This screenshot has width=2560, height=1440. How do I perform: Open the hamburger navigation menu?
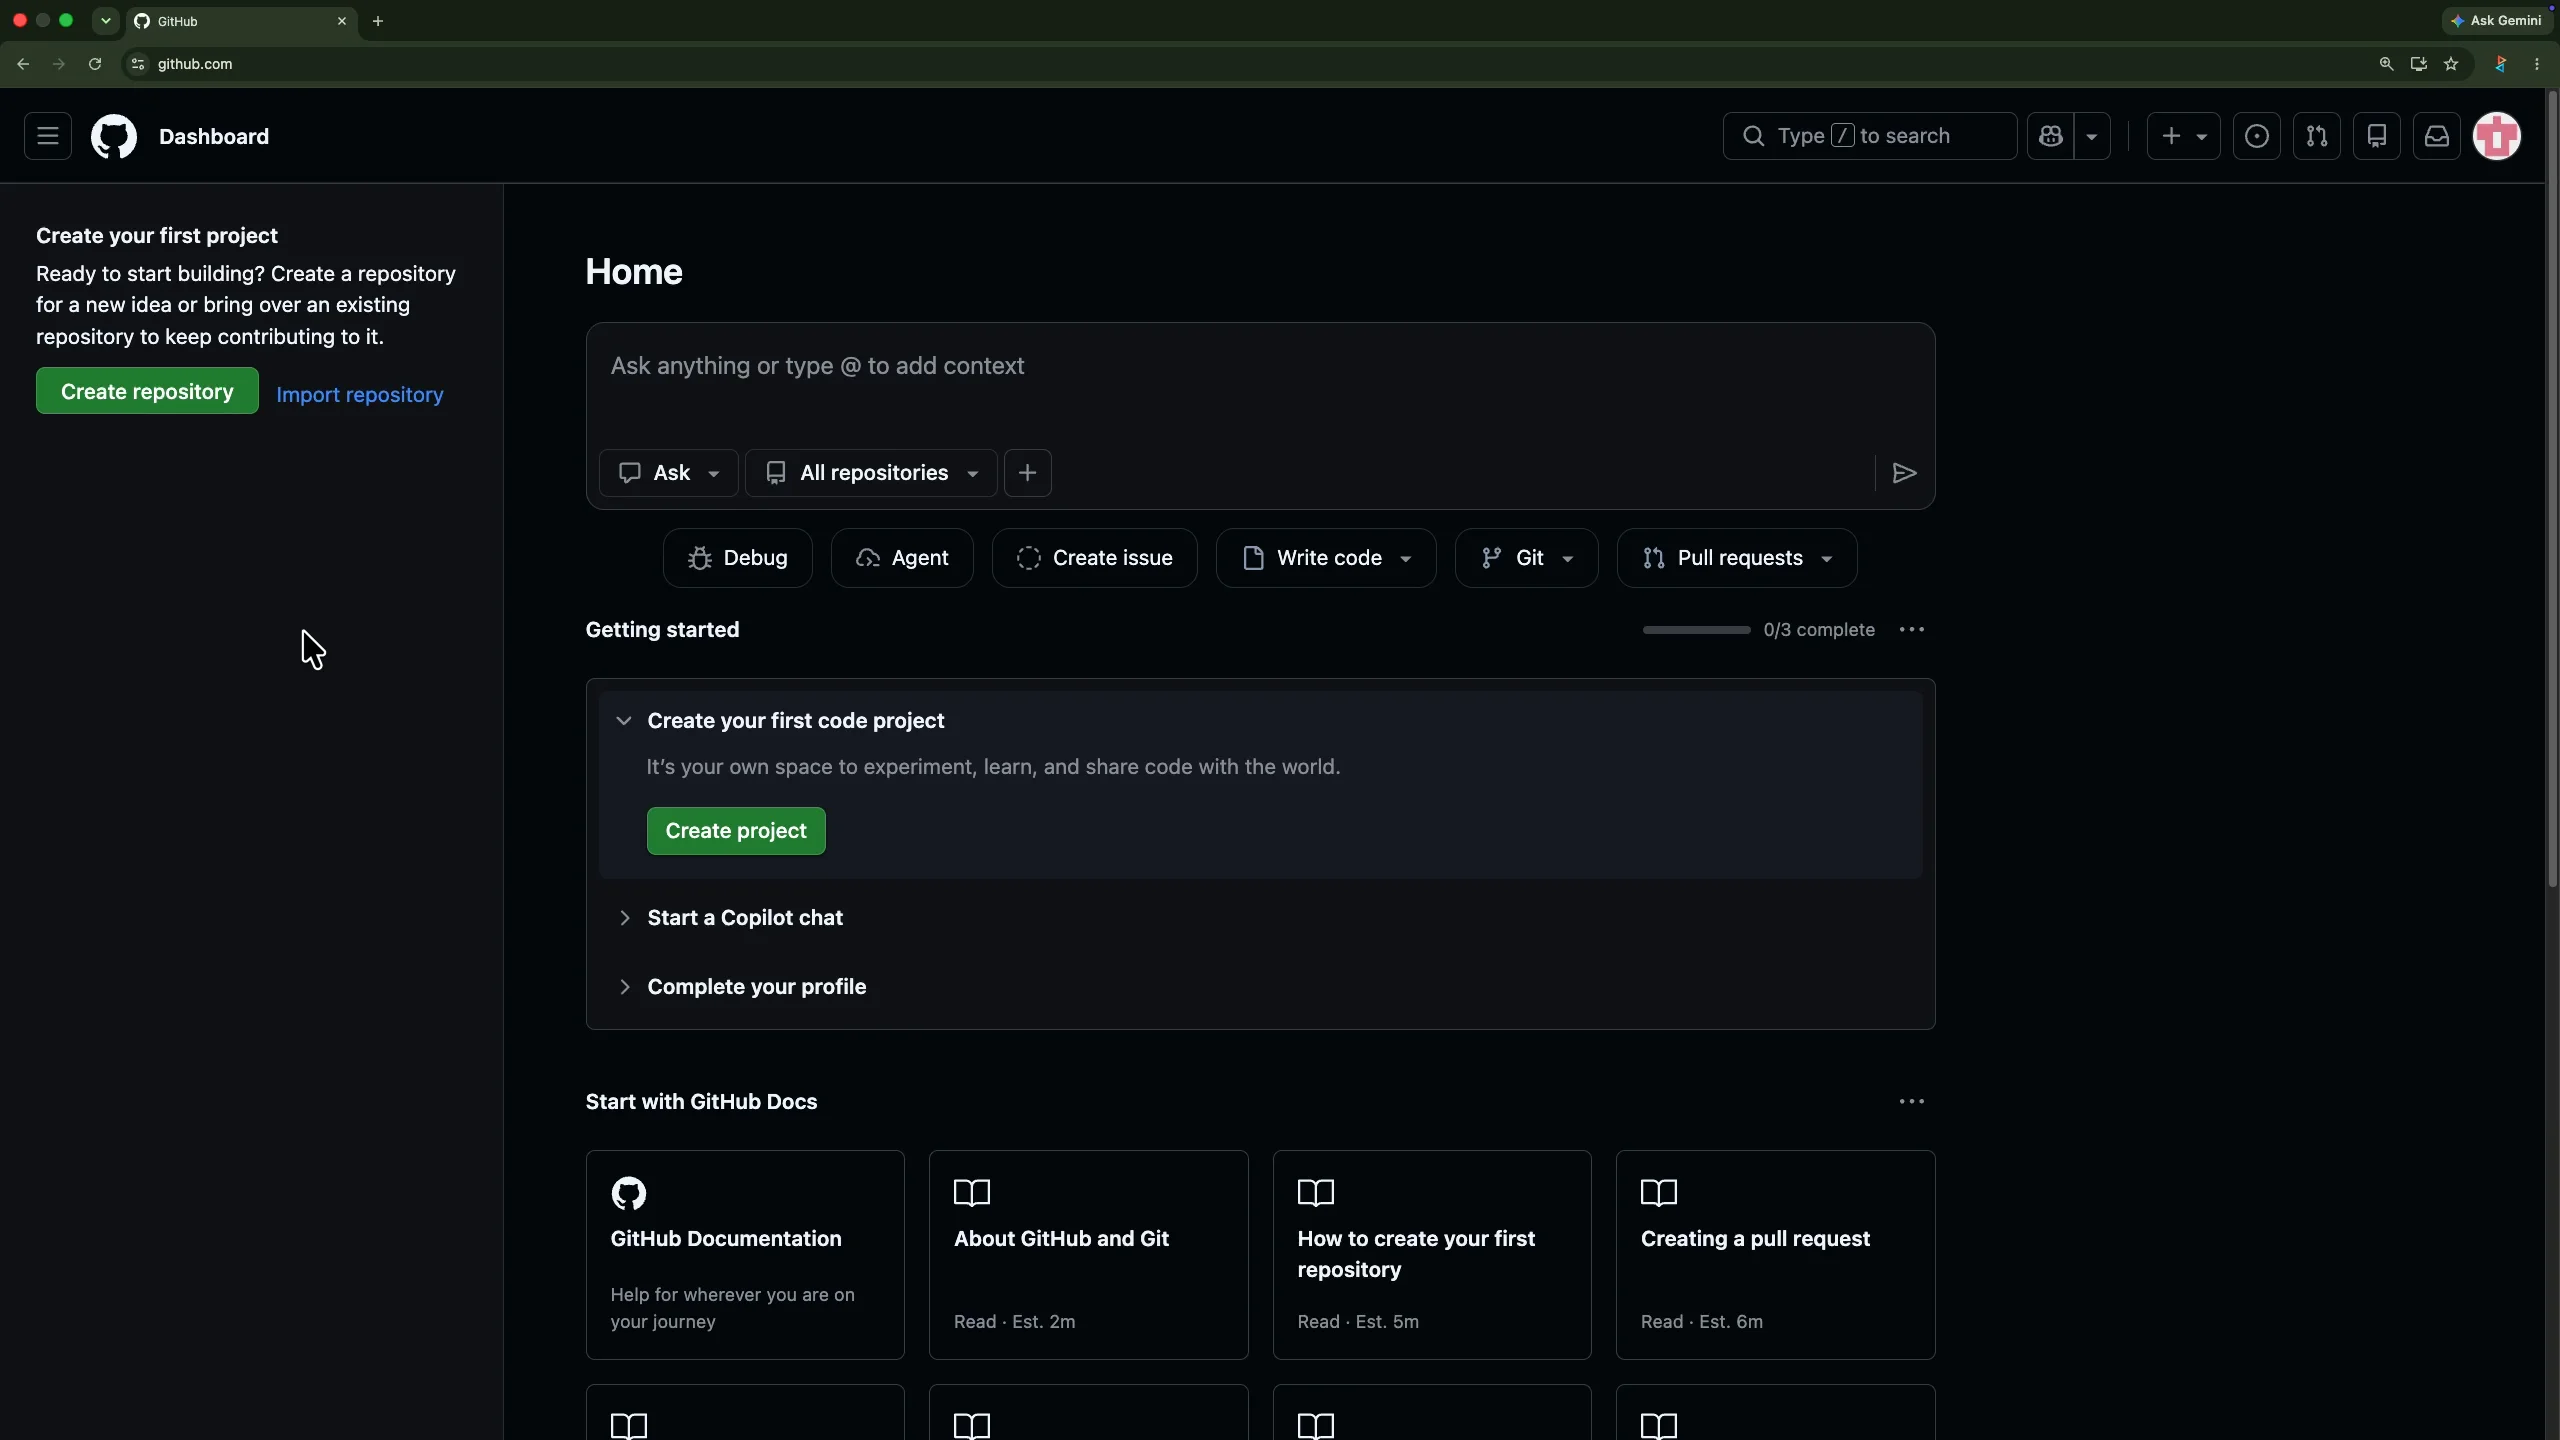(48, 136)
